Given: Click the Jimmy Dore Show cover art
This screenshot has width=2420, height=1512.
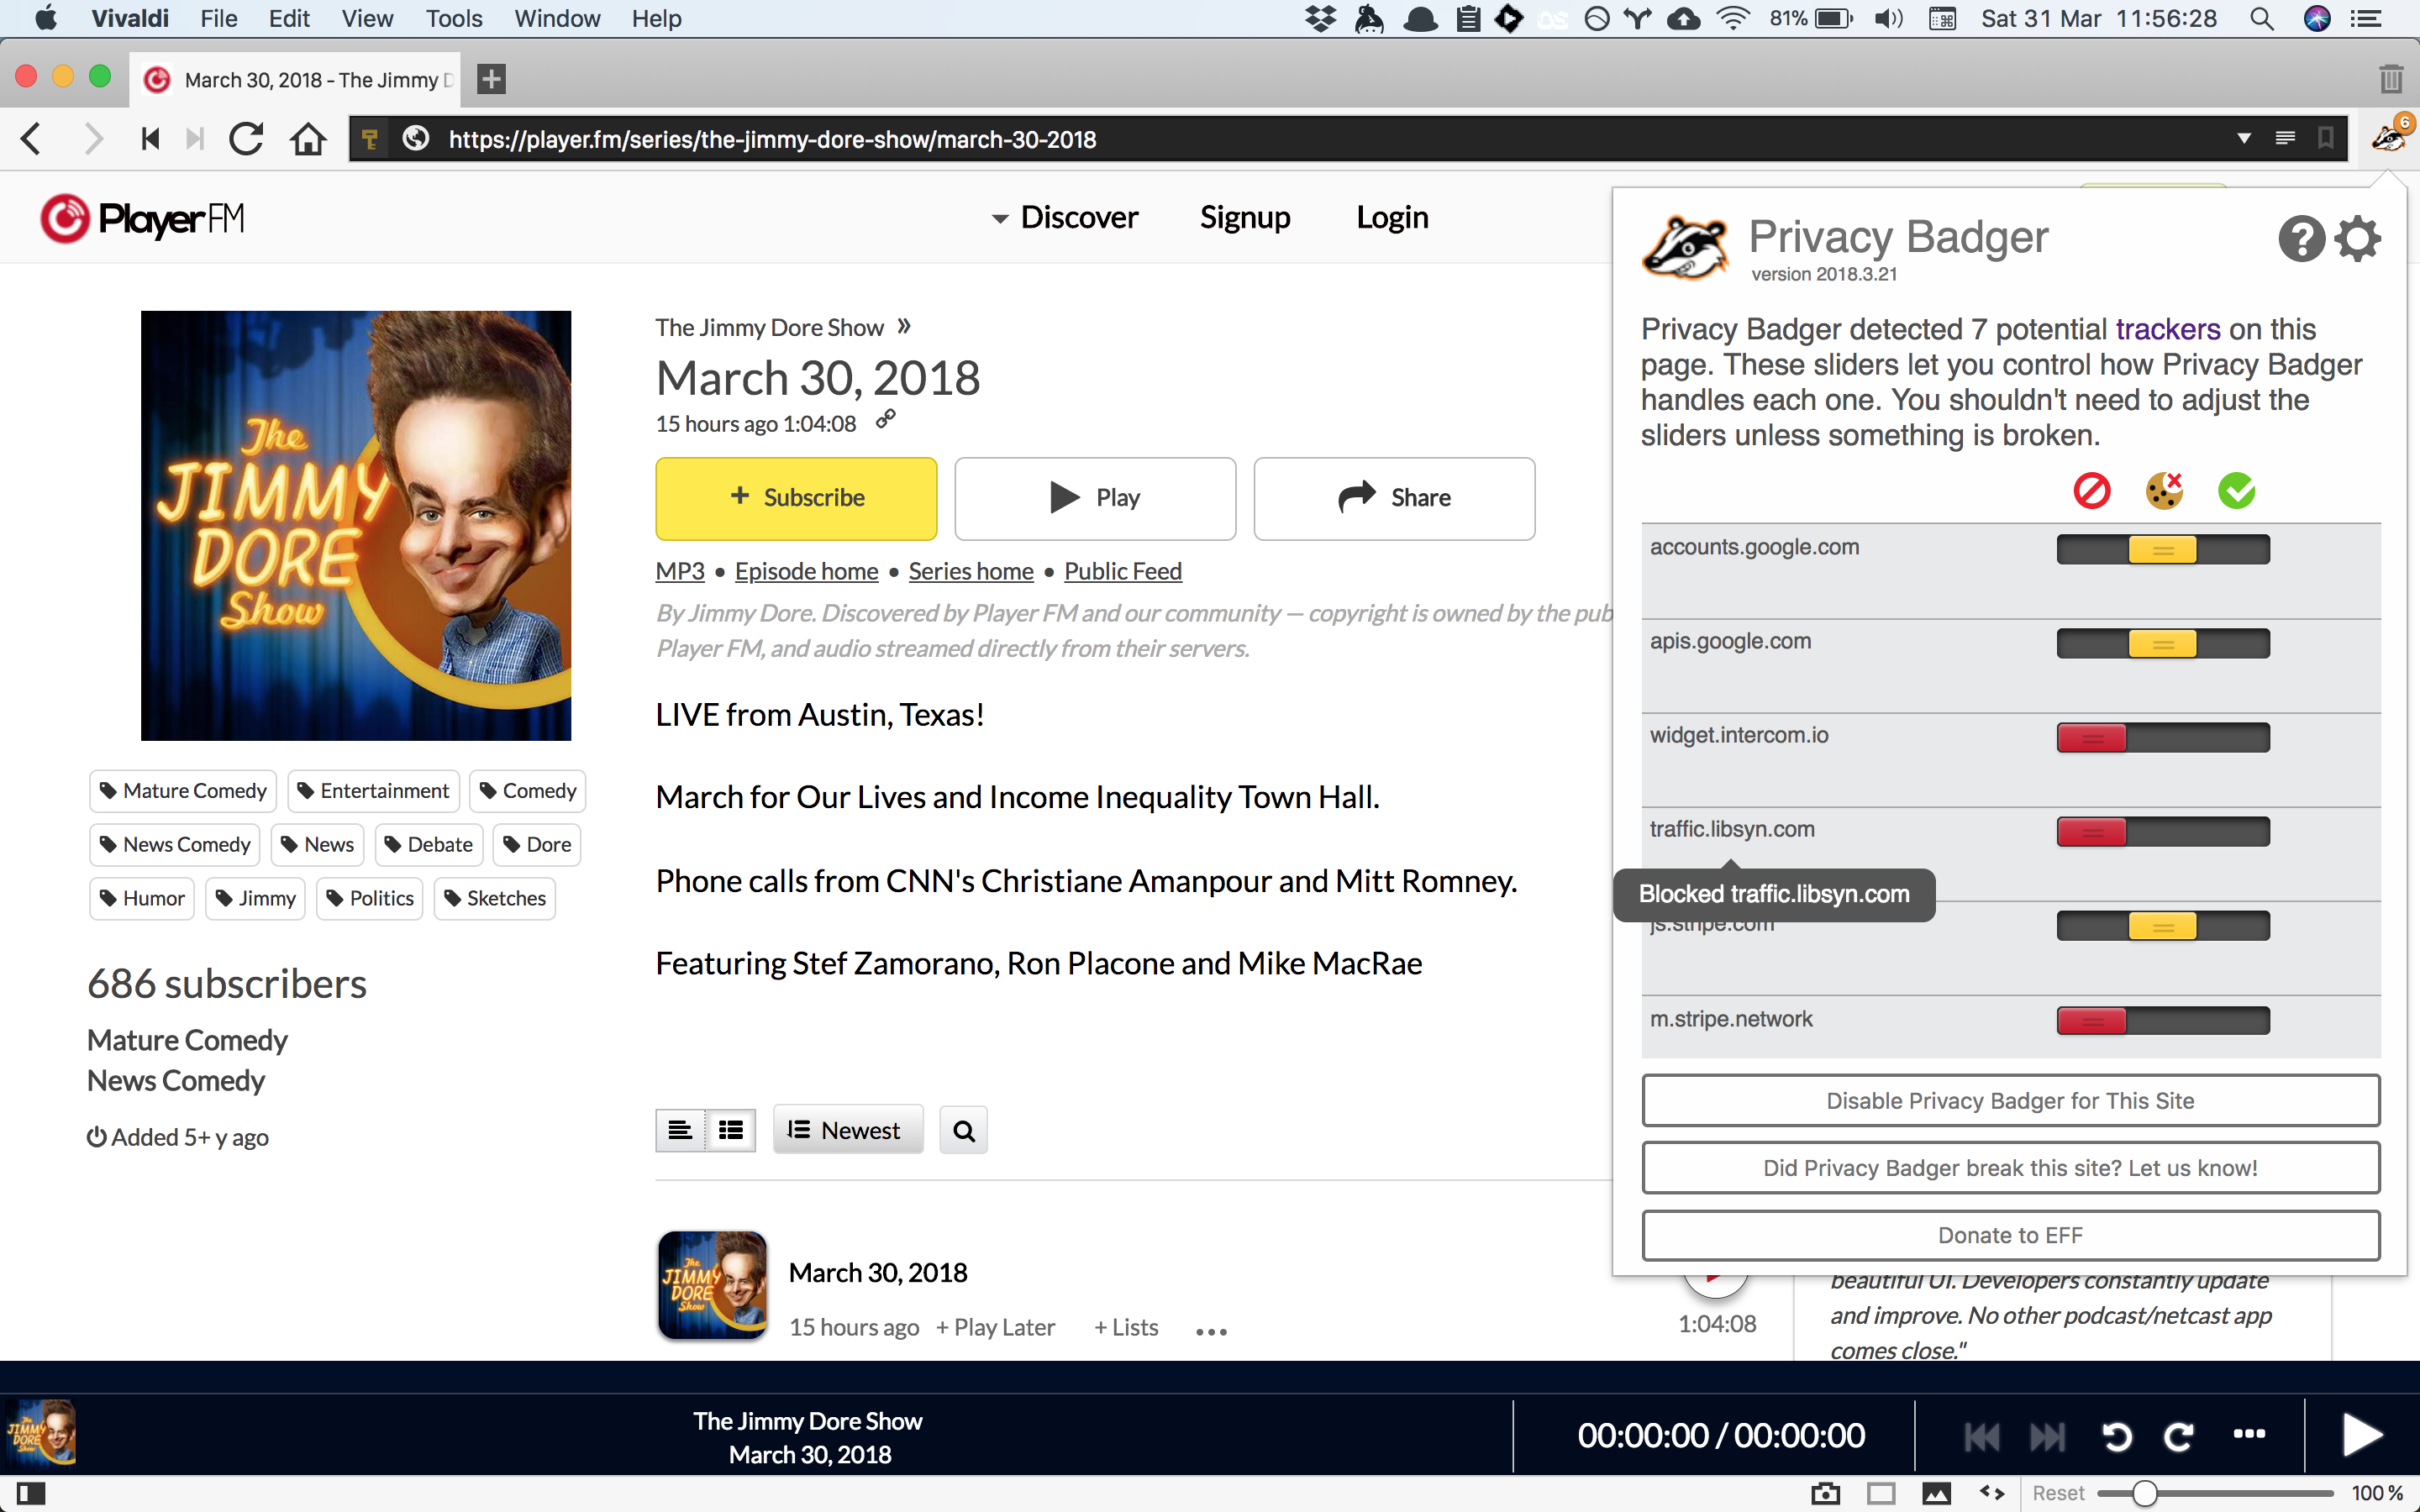Looking at the screenshot, I should (x=356, y=525).
